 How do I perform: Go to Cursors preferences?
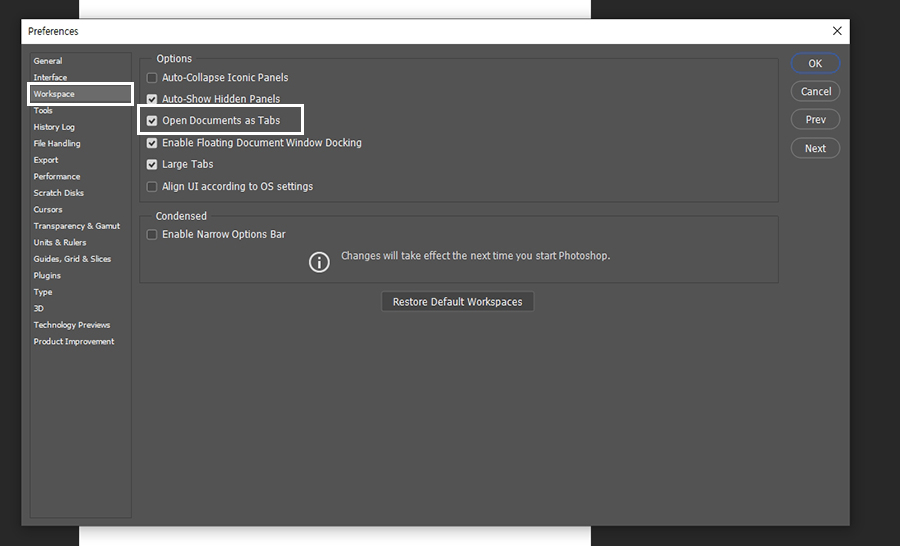coord(48,210)
